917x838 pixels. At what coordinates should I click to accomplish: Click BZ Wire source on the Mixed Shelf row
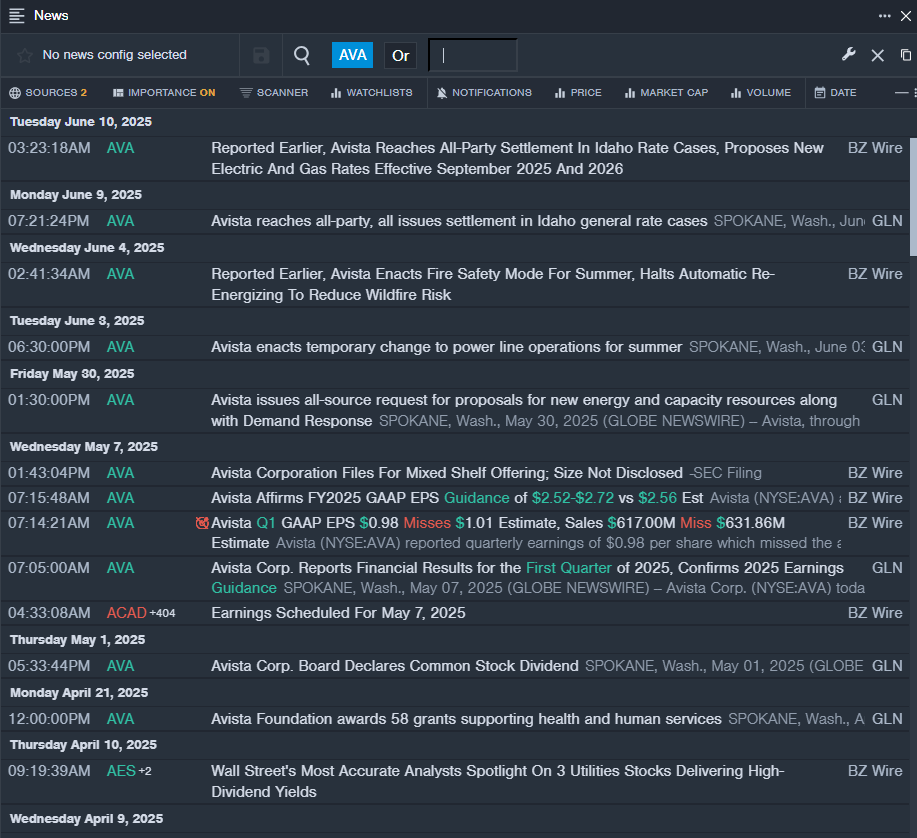click(x=875, y=473)
